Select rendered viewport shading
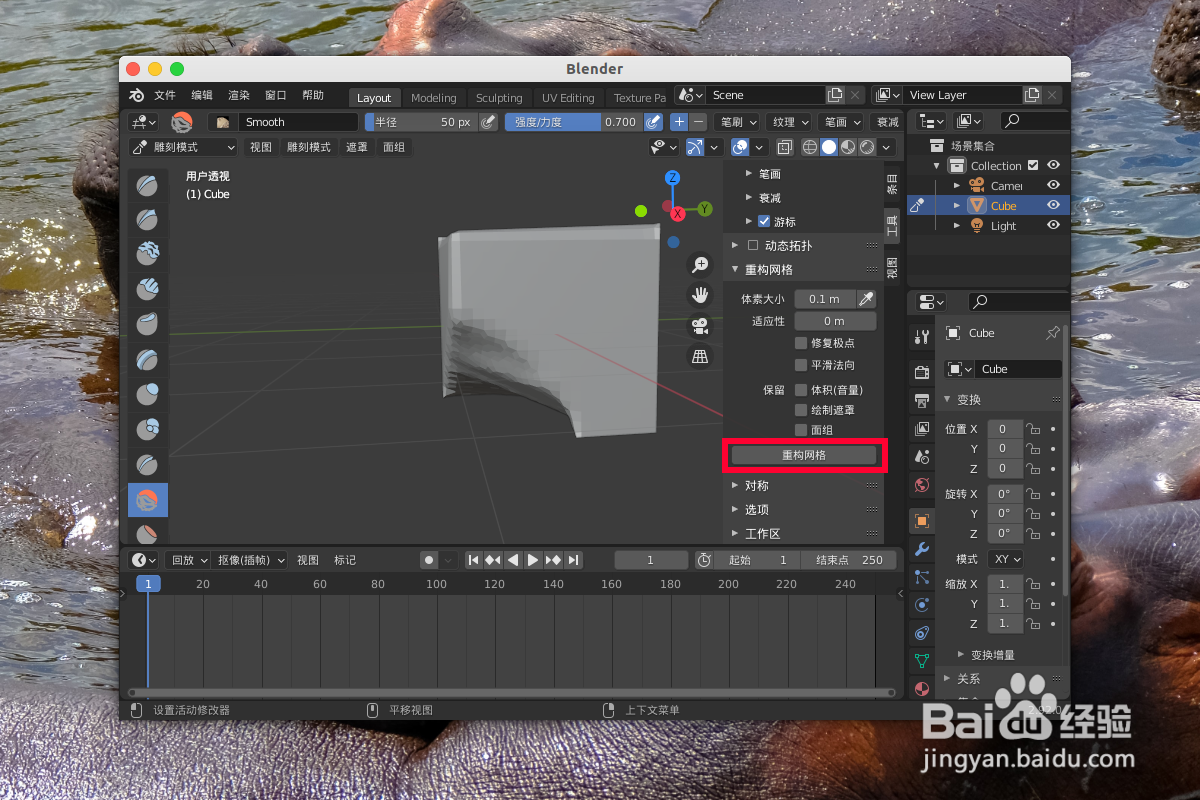 867,147
